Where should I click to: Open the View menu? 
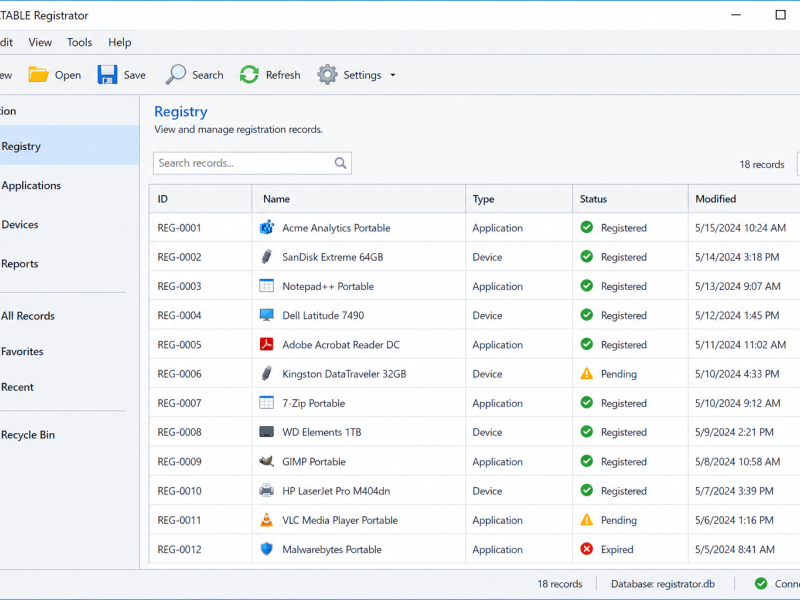(40, 42)
